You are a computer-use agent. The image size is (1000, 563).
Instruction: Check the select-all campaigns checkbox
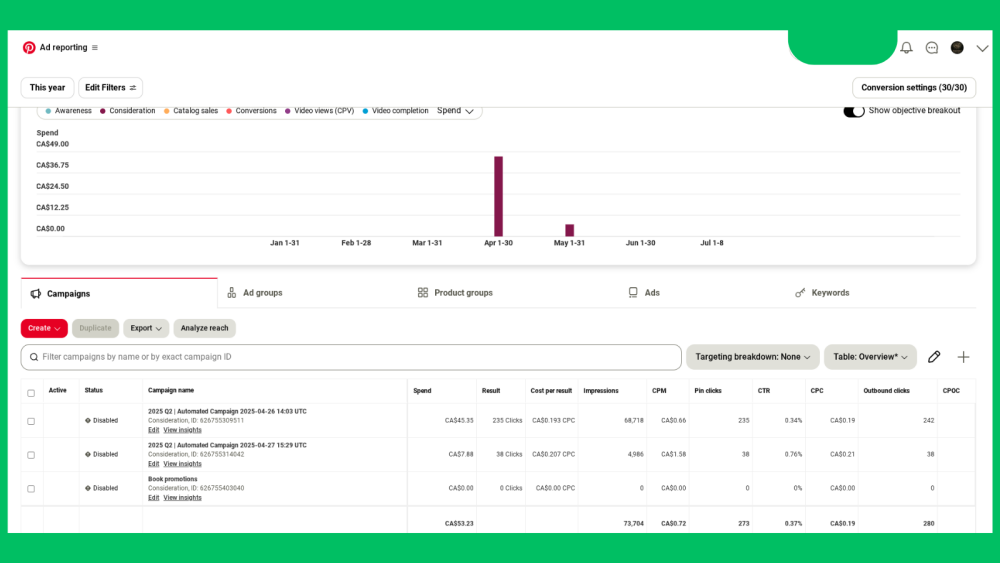[x=31, y=393]
